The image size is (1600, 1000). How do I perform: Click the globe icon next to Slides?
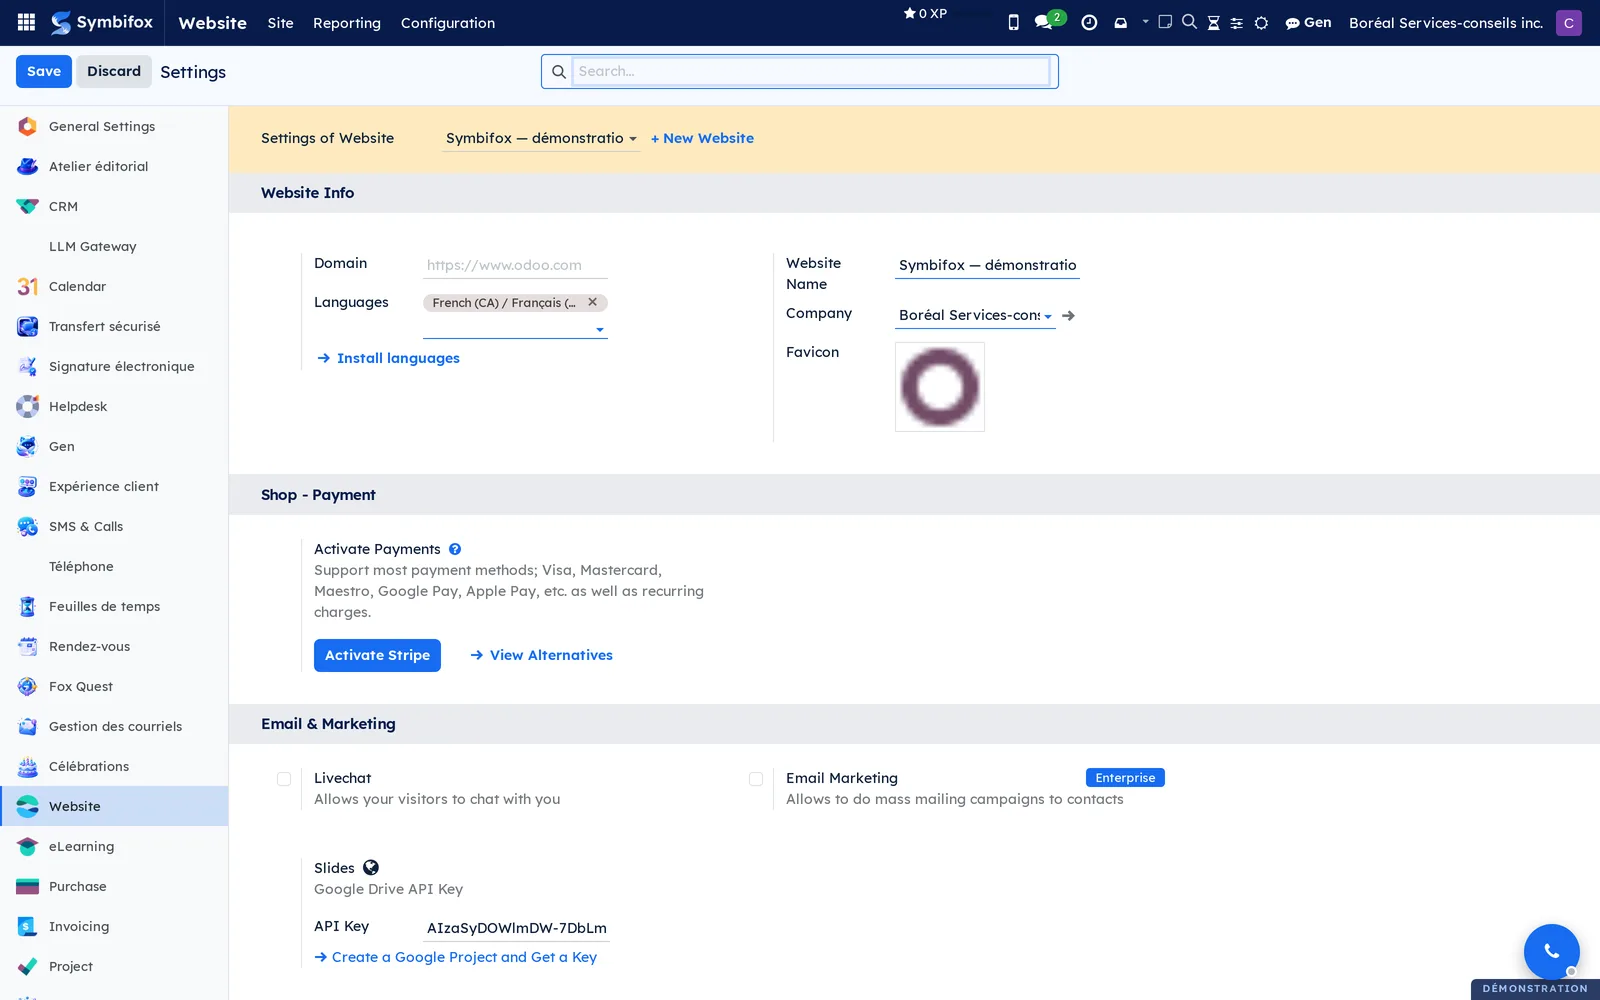pos(371,867)
